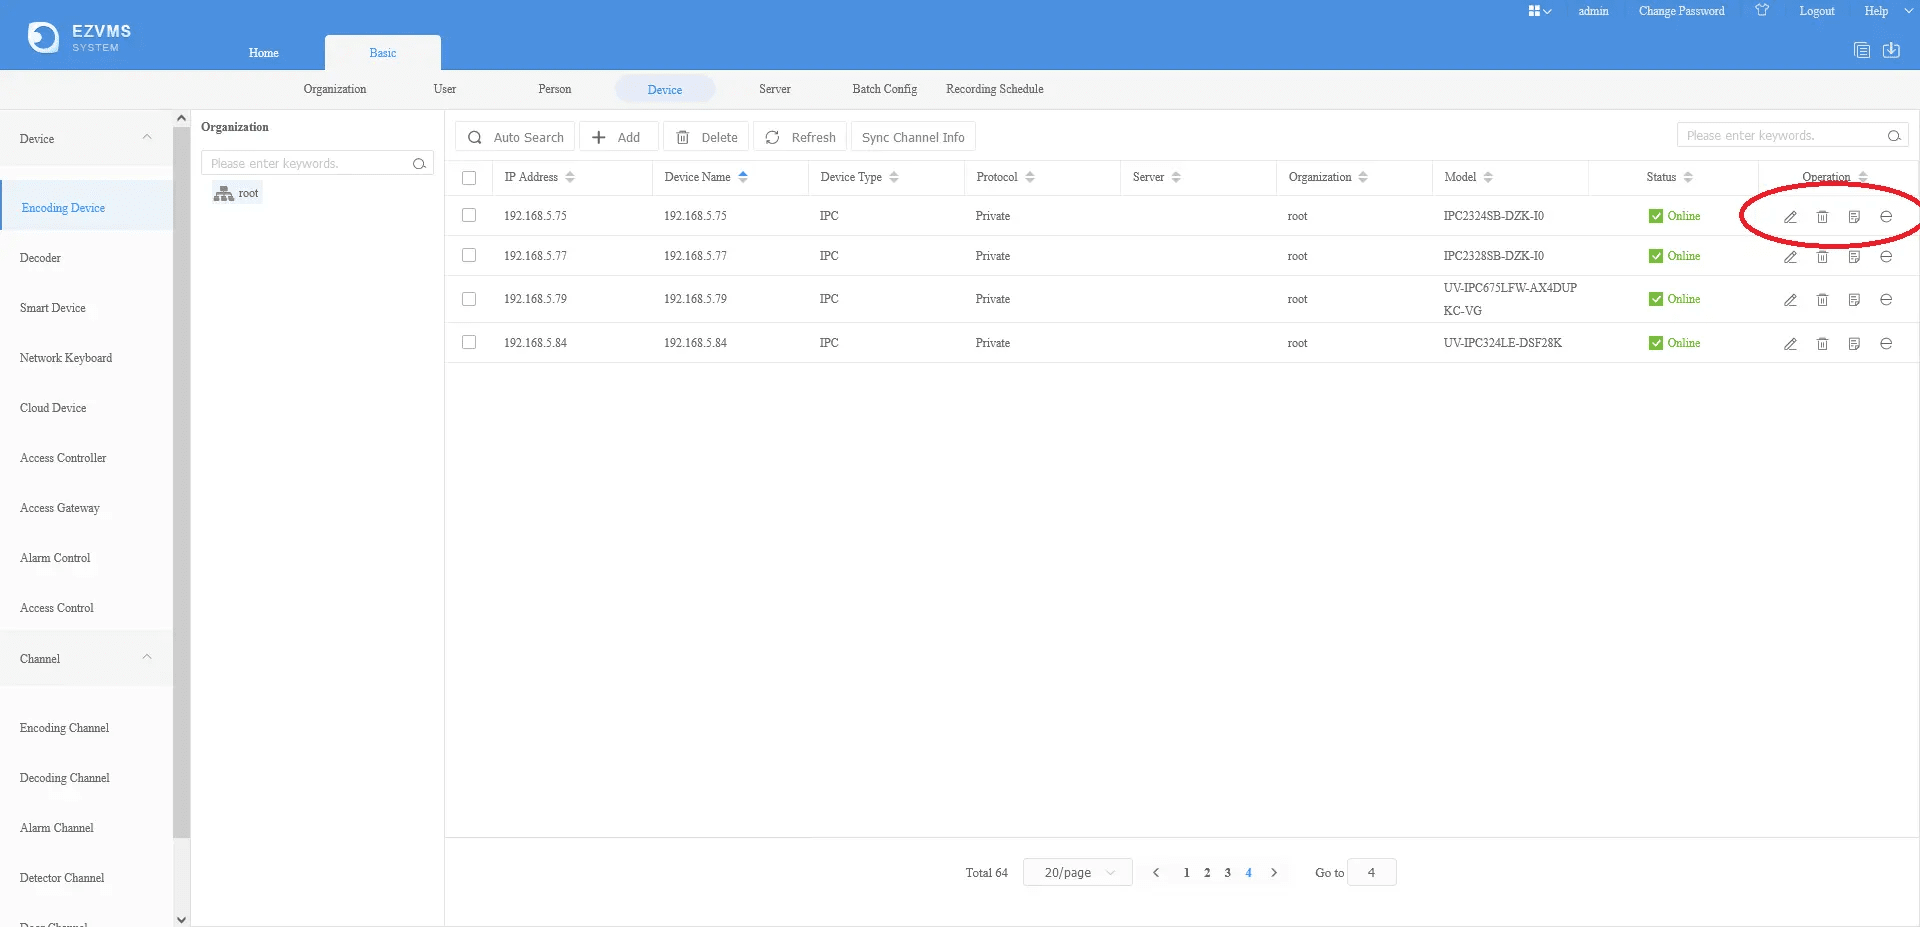
Task: Open the 20/page size dropdown
Action: click(x=1078, y=872)
